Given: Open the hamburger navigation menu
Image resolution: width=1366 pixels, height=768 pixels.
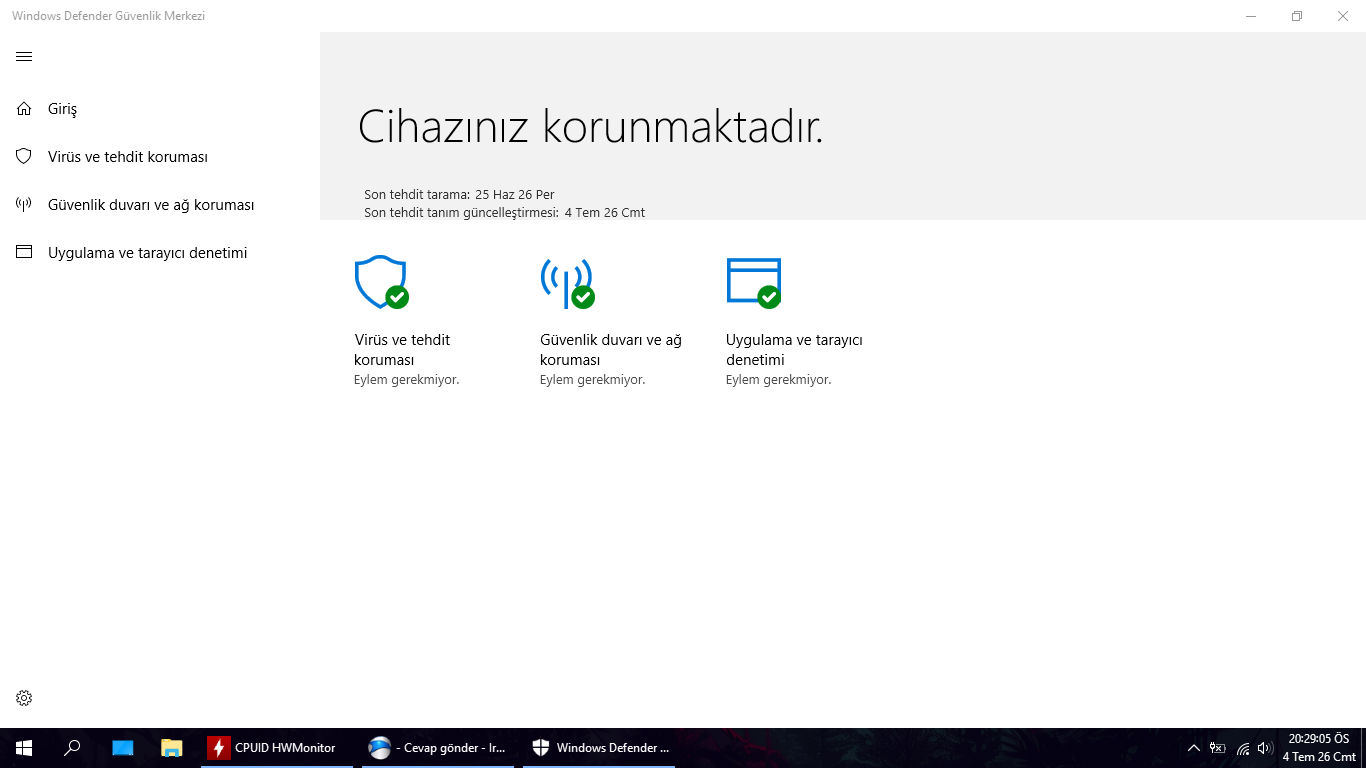Looking at the screenshot, I should pos(24,57).
